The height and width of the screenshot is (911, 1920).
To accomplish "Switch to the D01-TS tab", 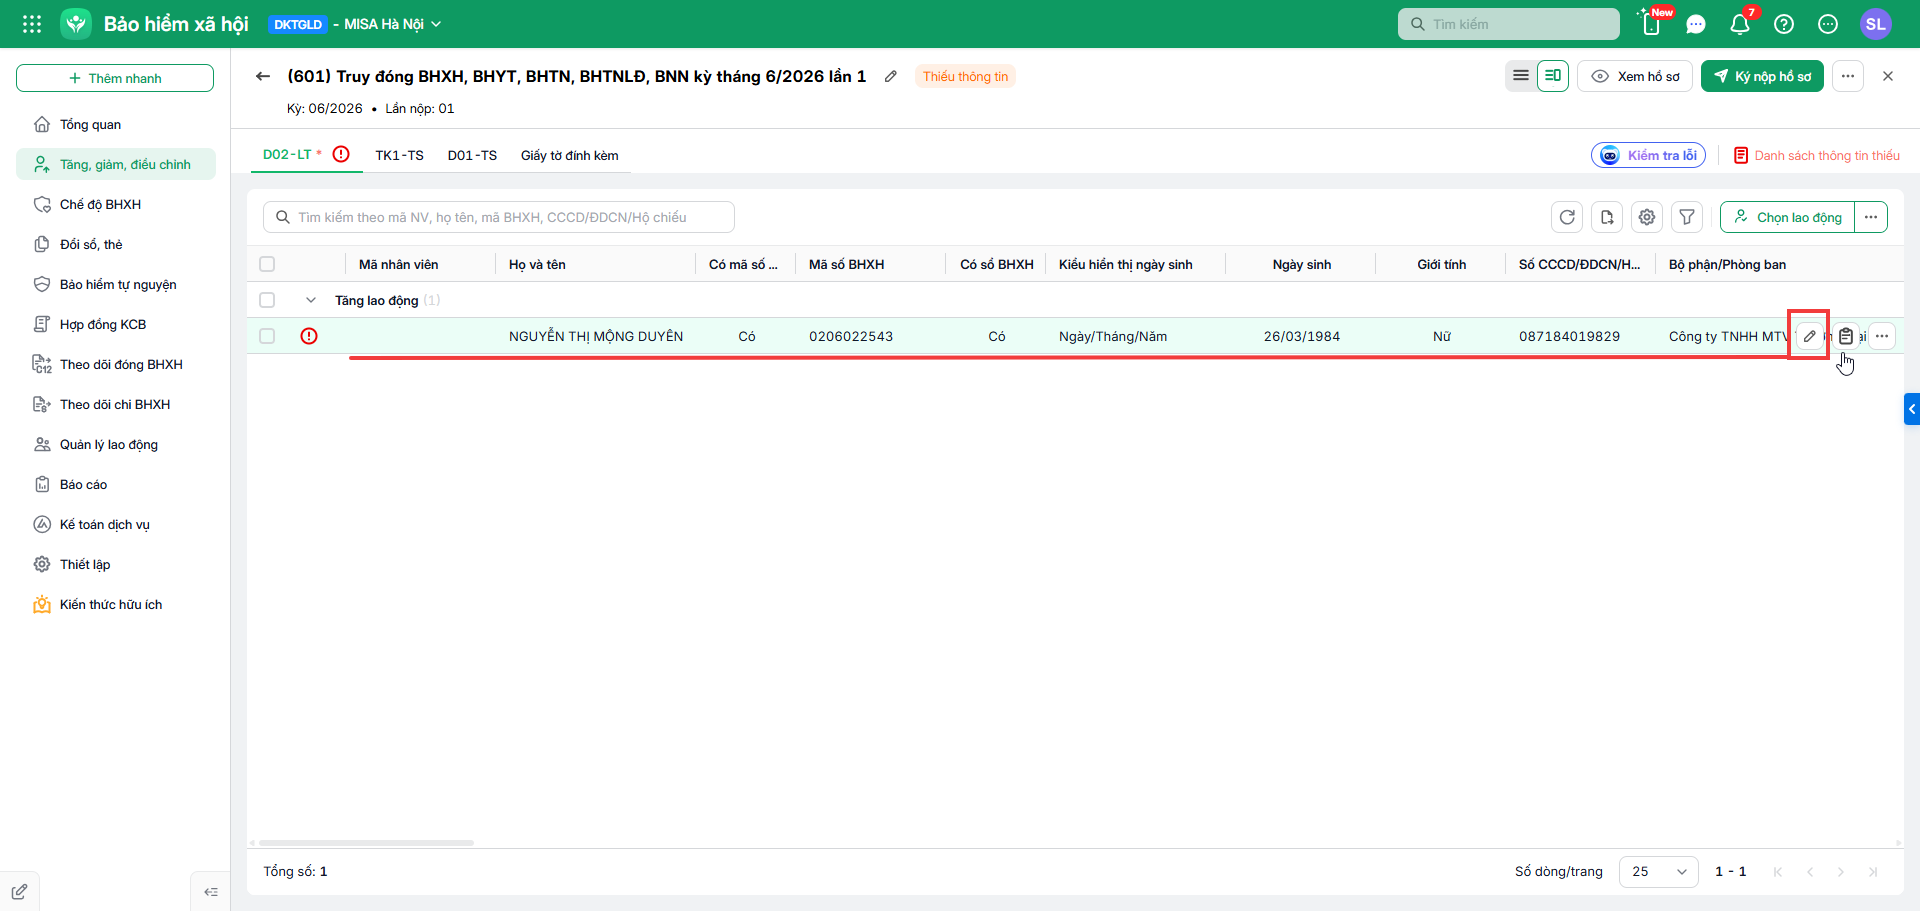I will pos(472,155).
